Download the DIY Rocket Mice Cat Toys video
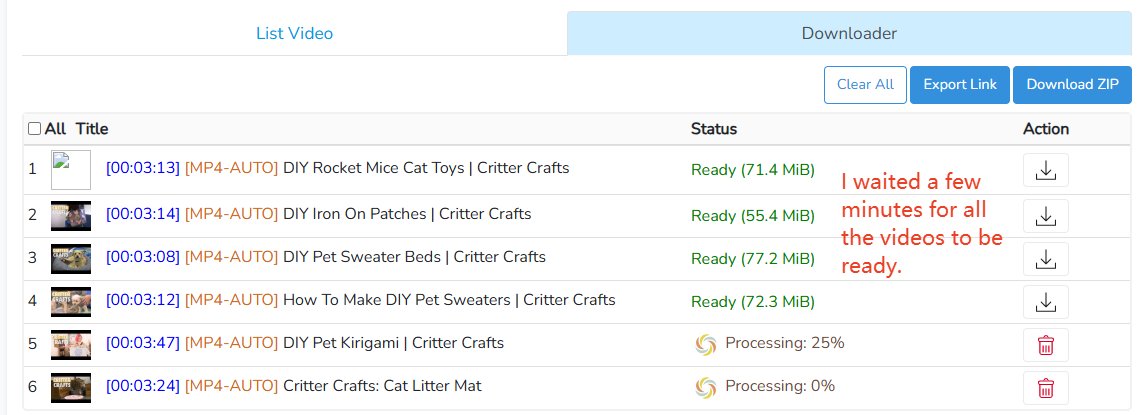The image size is (1142, 415). tap(1045, 170)
